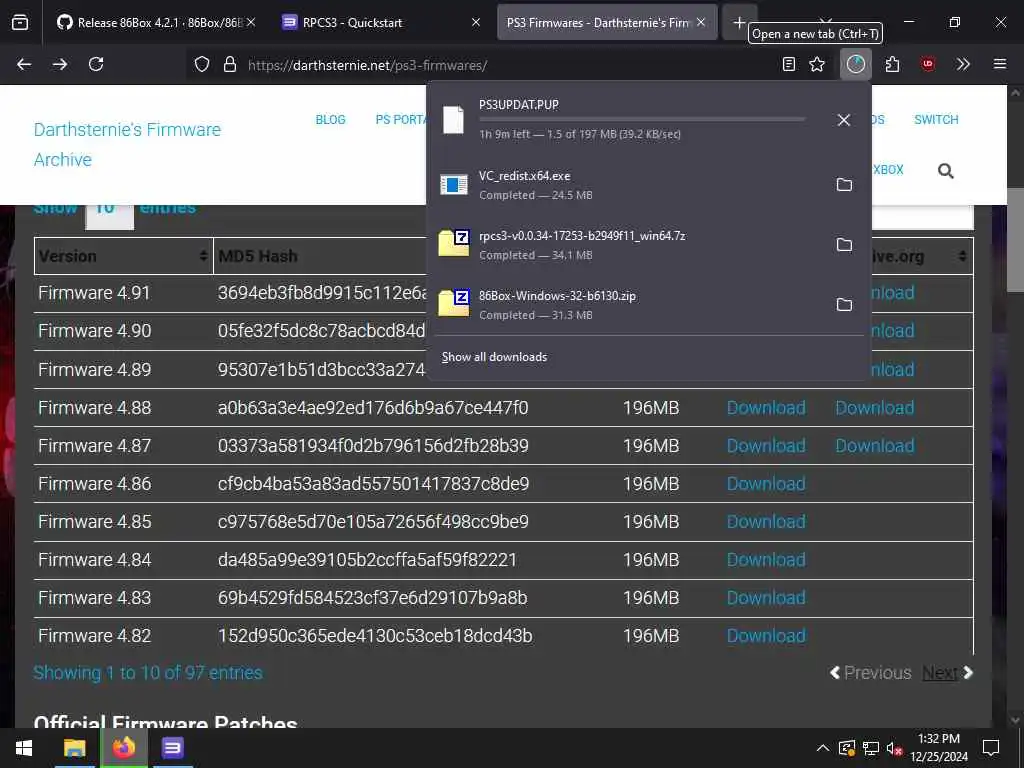Show 86Box zip in folder
The height and width of the screenshot is (768, 1024).
(x=844, y=305)
